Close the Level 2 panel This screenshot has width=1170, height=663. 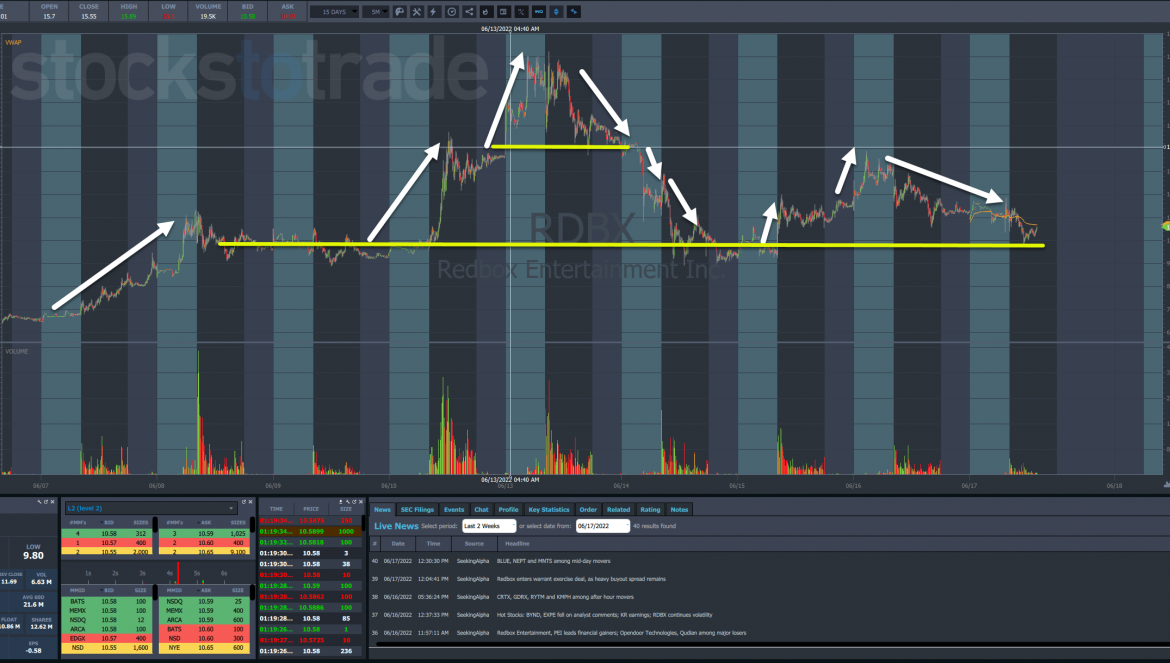coord(251,502)
